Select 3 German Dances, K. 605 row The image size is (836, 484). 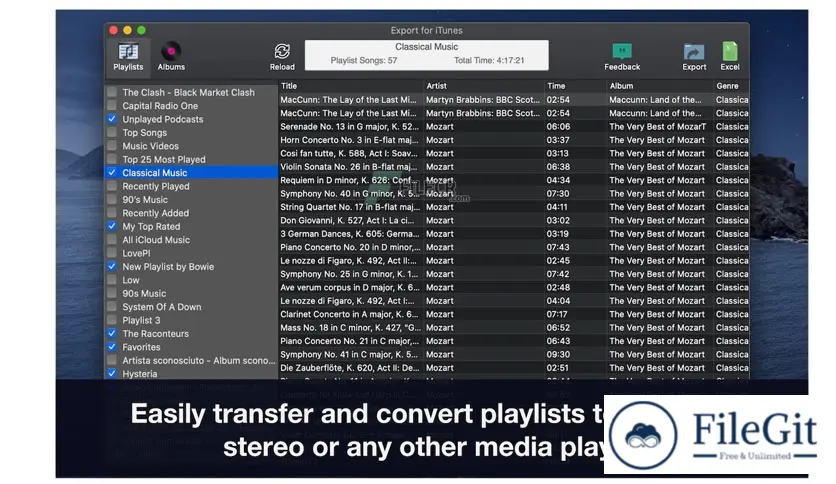(x=513, y=233)
